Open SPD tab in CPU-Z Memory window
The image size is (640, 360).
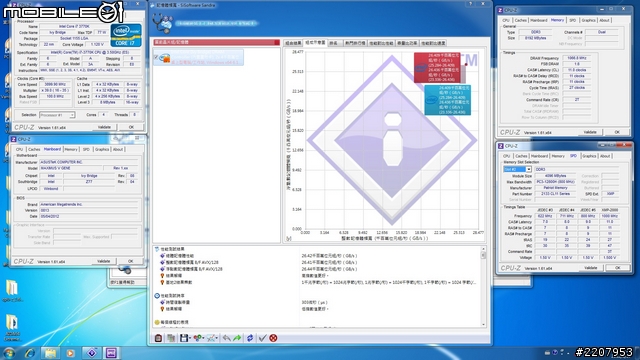573,20
